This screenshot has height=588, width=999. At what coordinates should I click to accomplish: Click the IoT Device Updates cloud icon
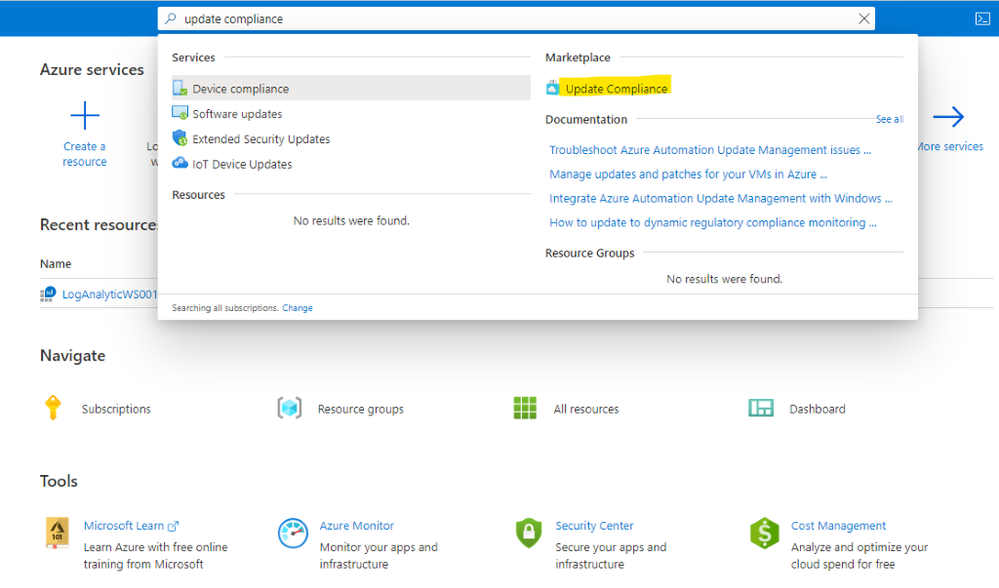[x=180, y=163]
